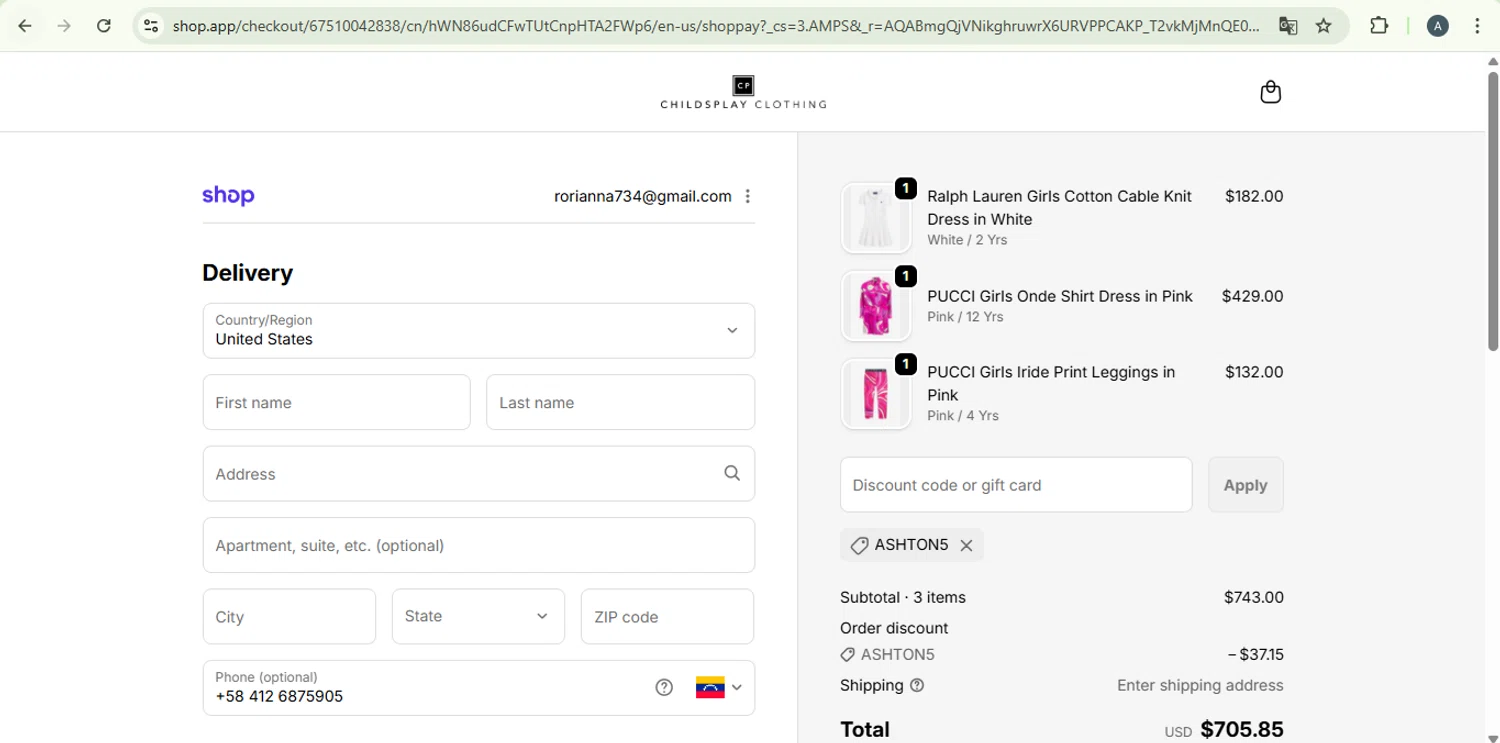The image size is (1500, 743).
Task: Click the Enter shipping address text
Action: (x=1200, y=686)
